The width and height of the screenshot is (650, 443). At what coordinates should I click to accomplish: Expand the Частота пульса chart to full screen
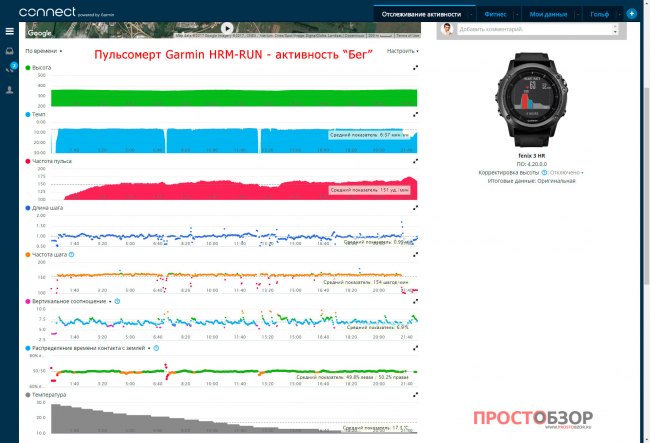tap(415, 161)
